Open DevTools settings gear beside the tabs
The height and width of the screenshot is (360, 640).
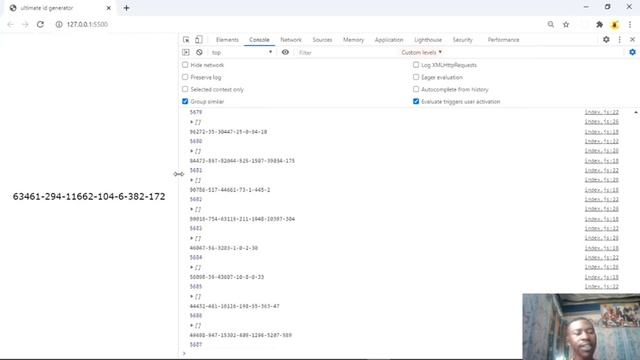pyautogui.click(x=606, y=40)
